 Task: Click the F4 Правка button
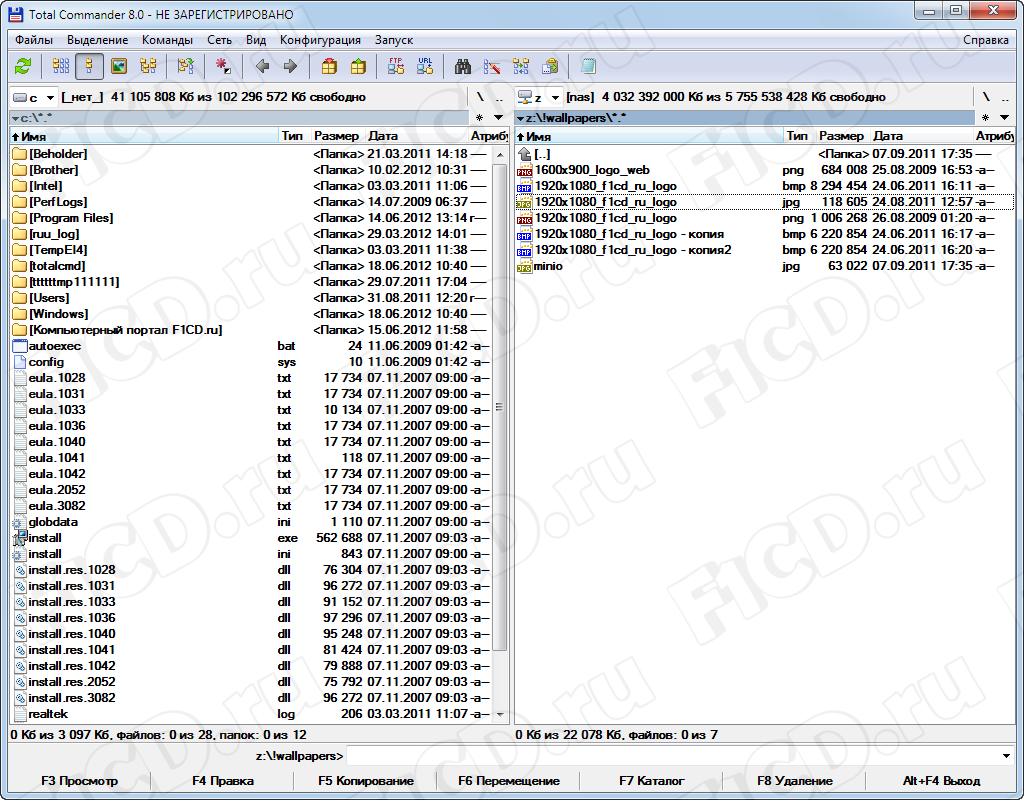(223, 781)
